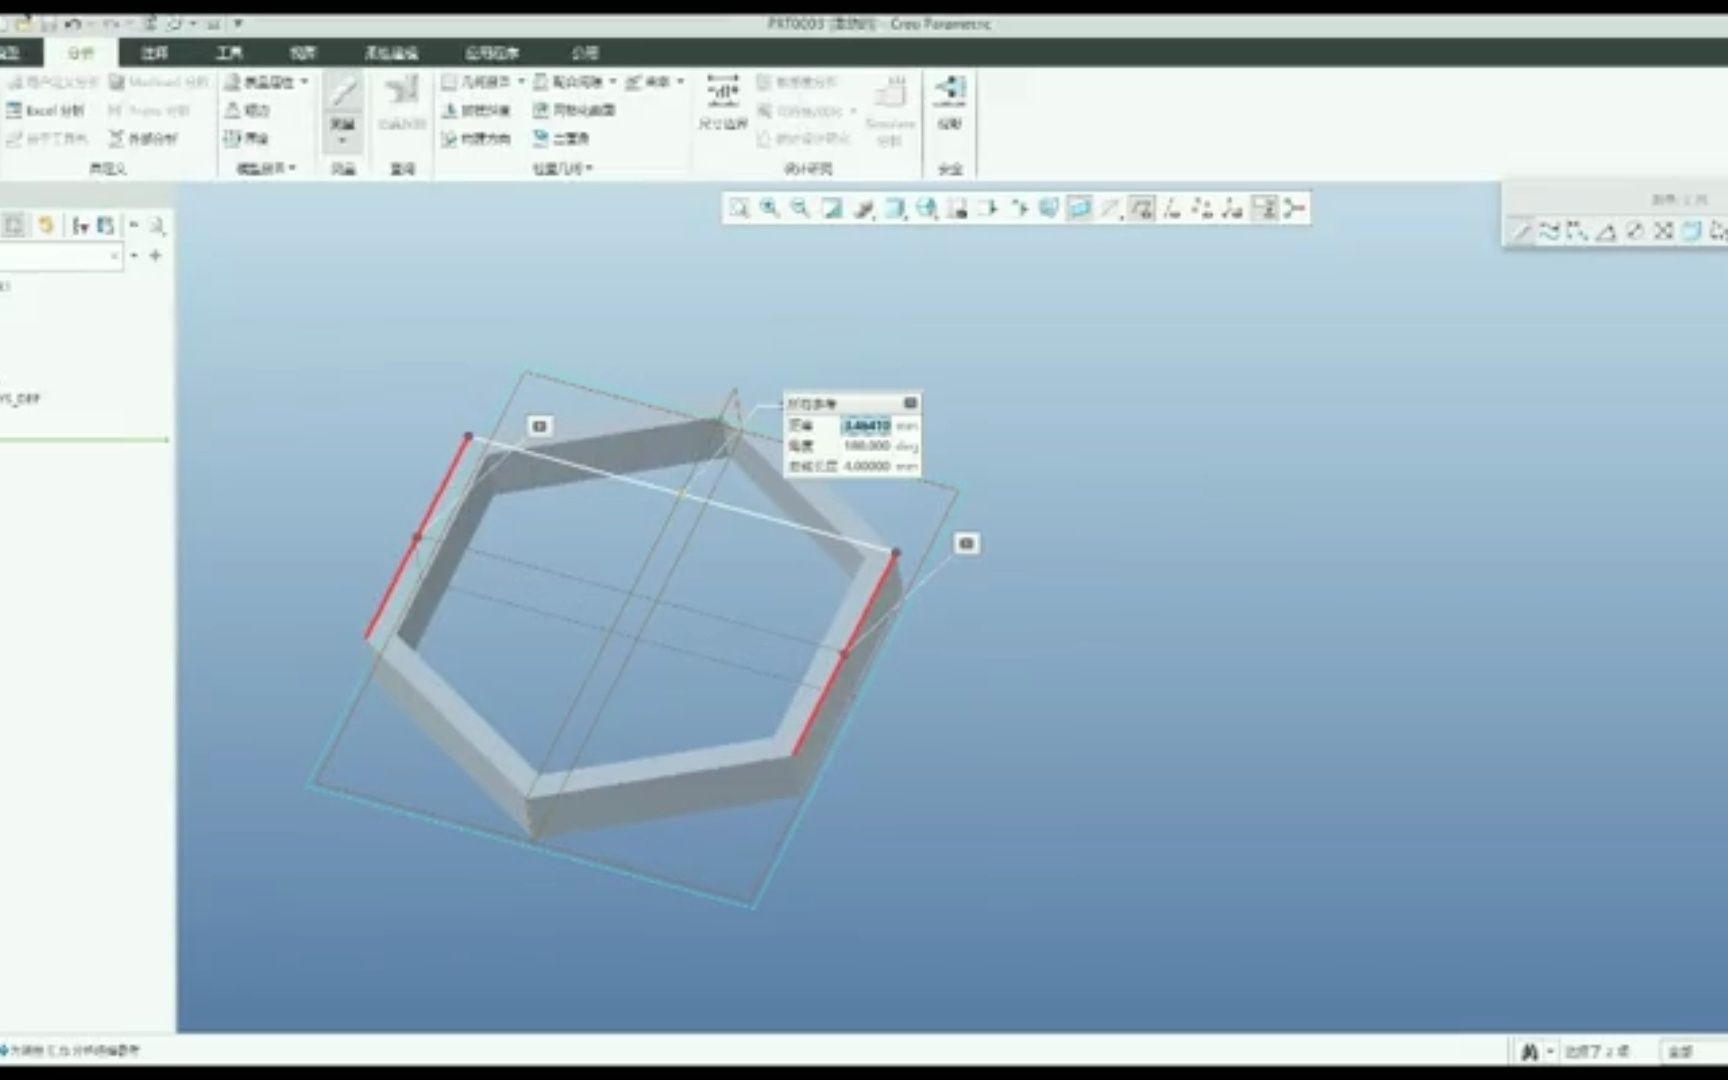Open the label box near the left red edge

pyautogui.click(x=540, y=427)
